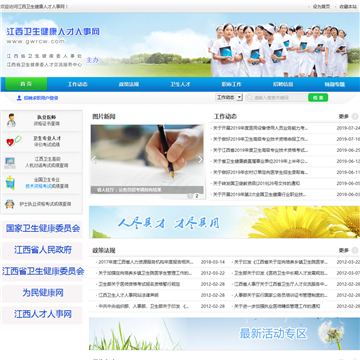The height and width of the screenshot is (360, 360).
Task: Open the 招聘信息 navigation menu
Action: (x=283, y=84)
